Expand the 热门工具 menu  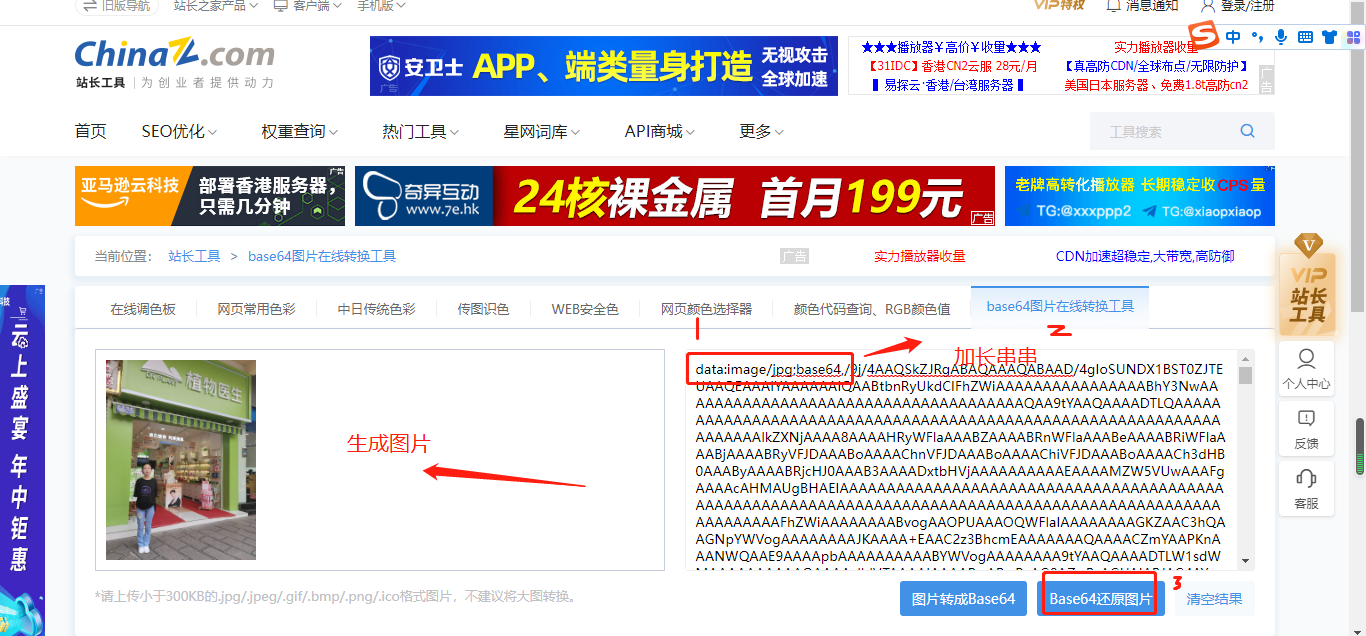pyautogui.click(x=420, y=131)
